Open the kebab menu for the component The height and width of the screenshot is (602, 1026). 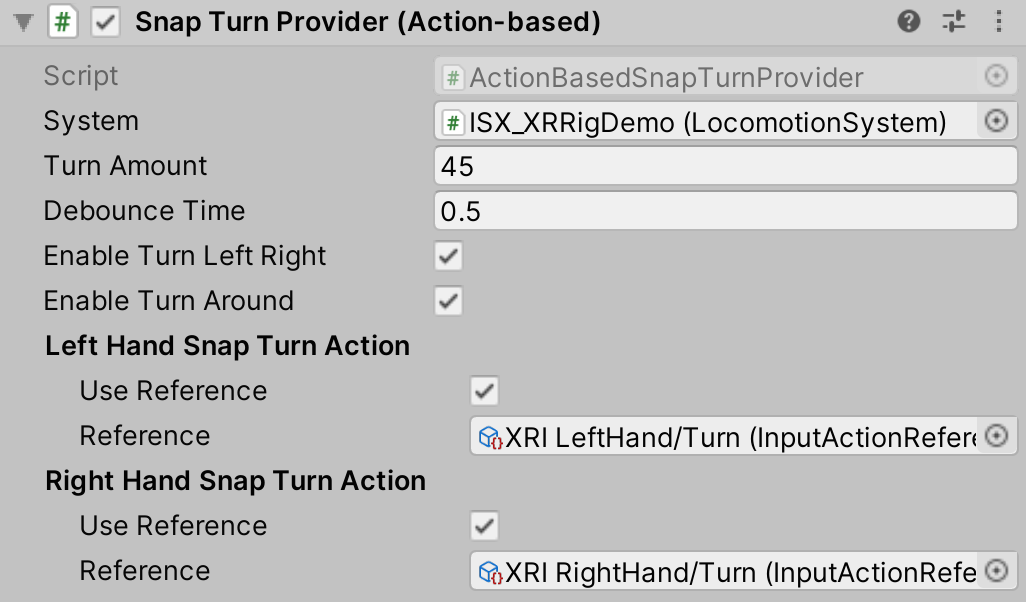(997, 21)
